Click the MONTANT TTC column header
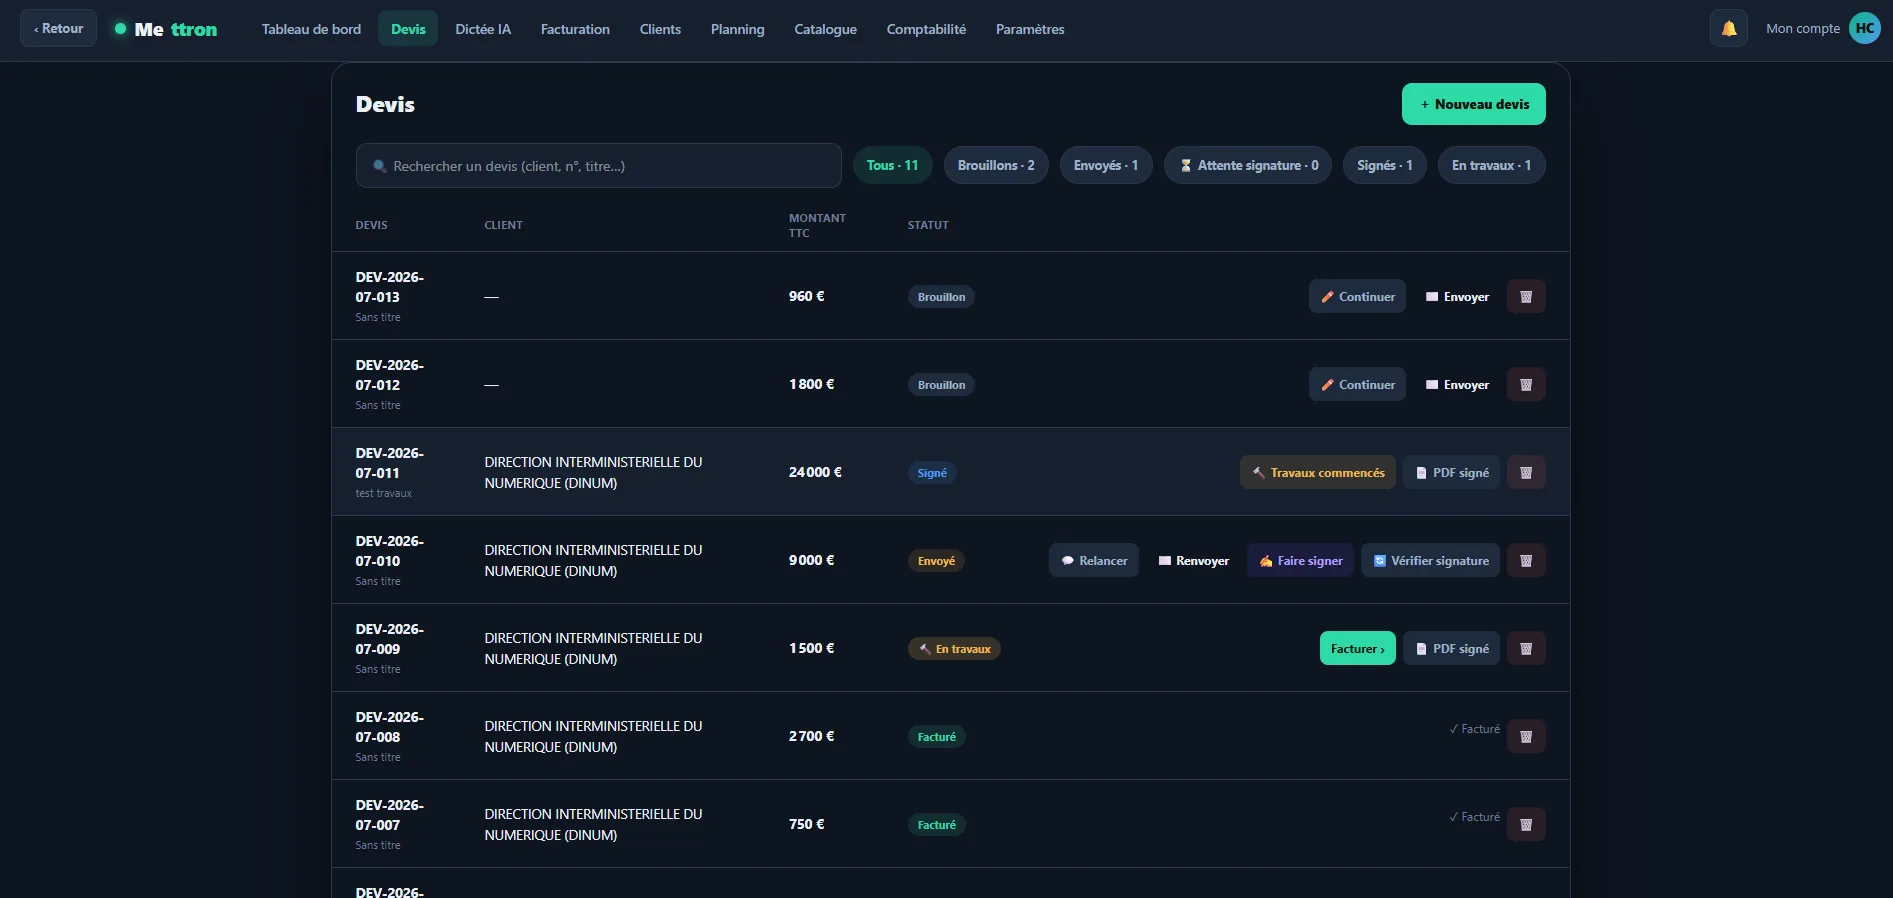 pyautogui.click(x=817, y=225)
